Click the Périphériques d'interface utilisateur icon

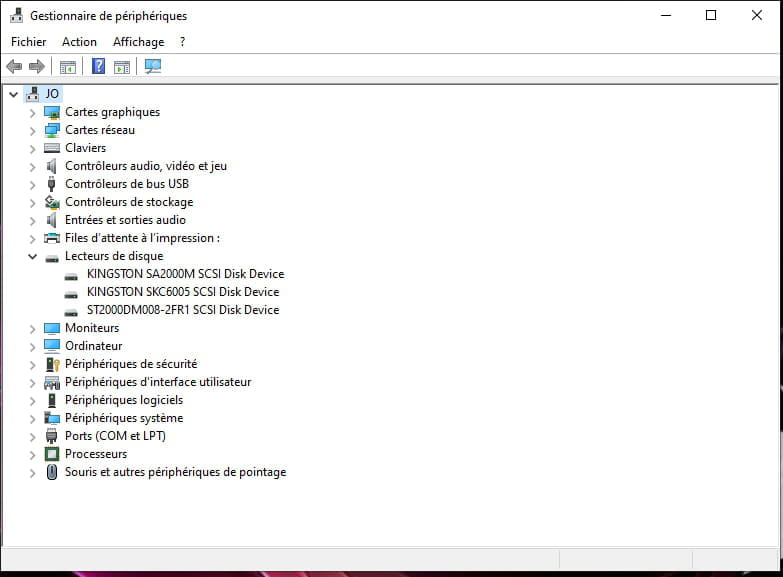[x=52, y=383]
